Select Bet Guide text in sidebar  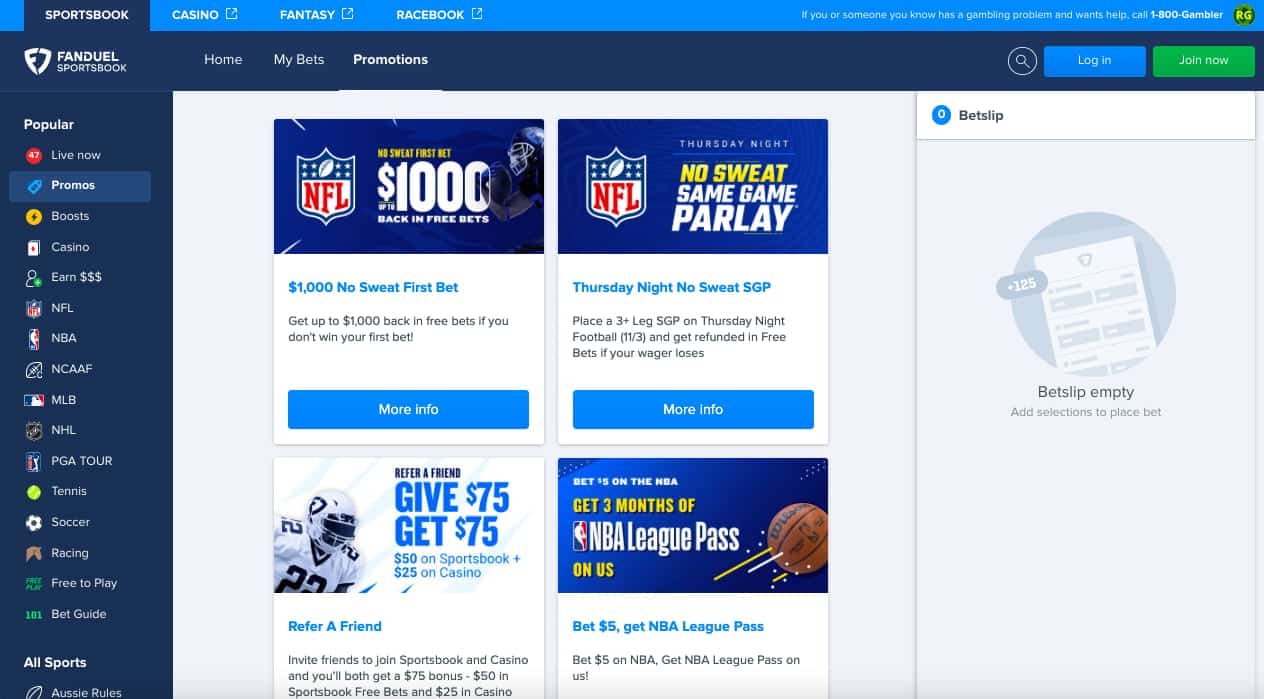(79, 614)
